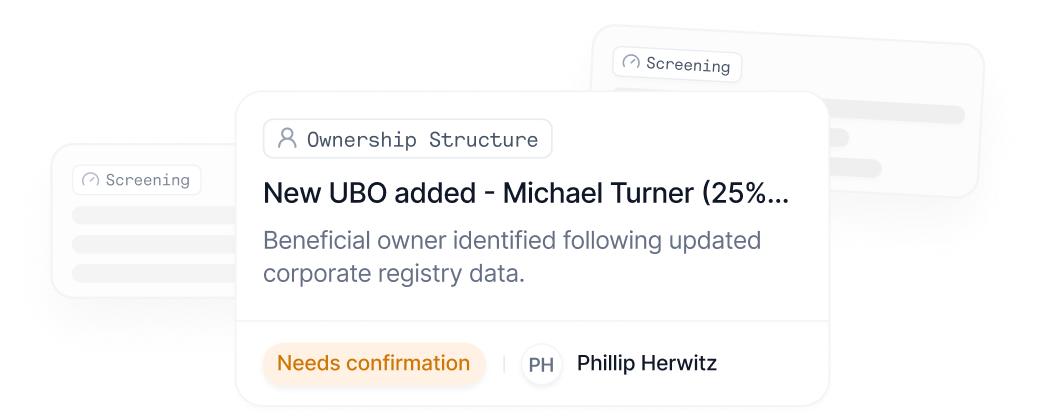Image resolution: width=1037 pixels, height=418 pixels.
Task: Click the shortest placeholder bar on right card
Action: tap(839, 138)
